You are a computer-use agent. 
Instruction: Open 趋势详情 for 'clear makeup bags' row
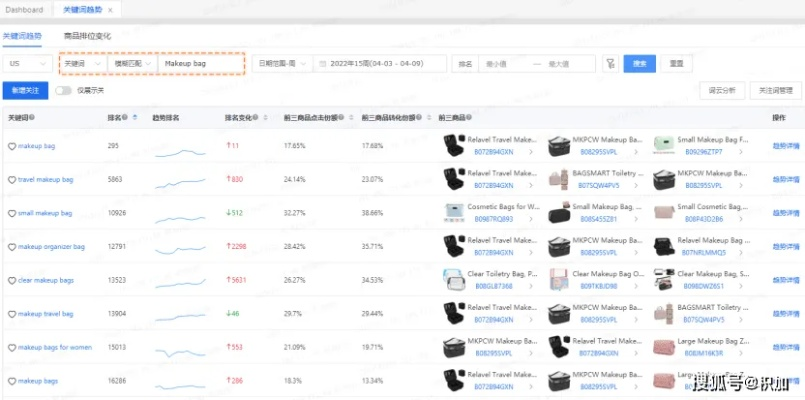[x=786, y=280]
